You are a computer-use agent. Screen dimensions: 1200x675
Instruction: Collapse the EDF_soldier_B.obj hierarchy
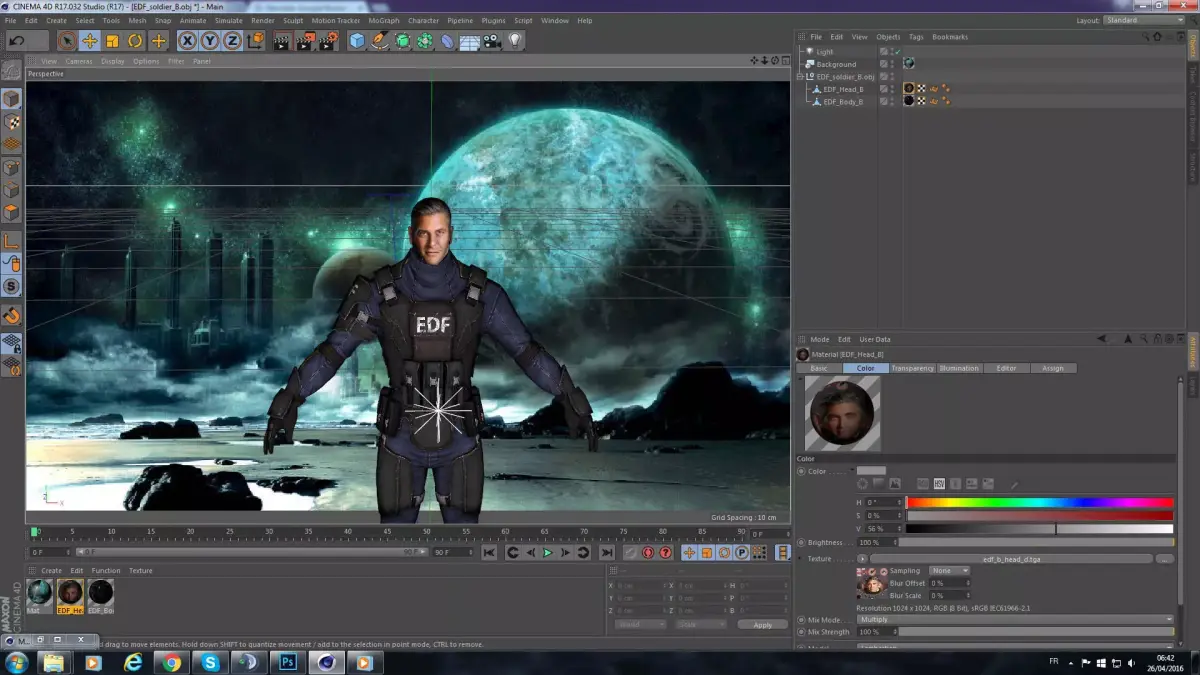click(x=800, y=76)
